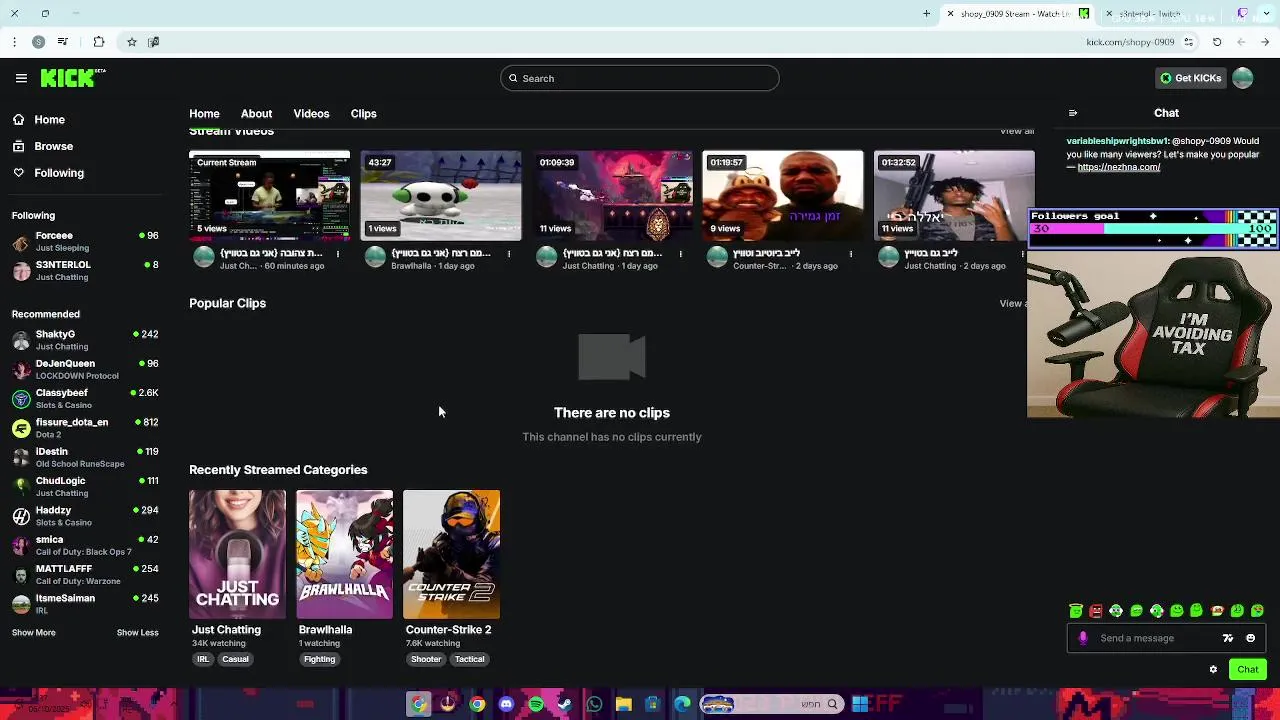Open the 01:32:52 video thumbnail

[x=954, y=196]
